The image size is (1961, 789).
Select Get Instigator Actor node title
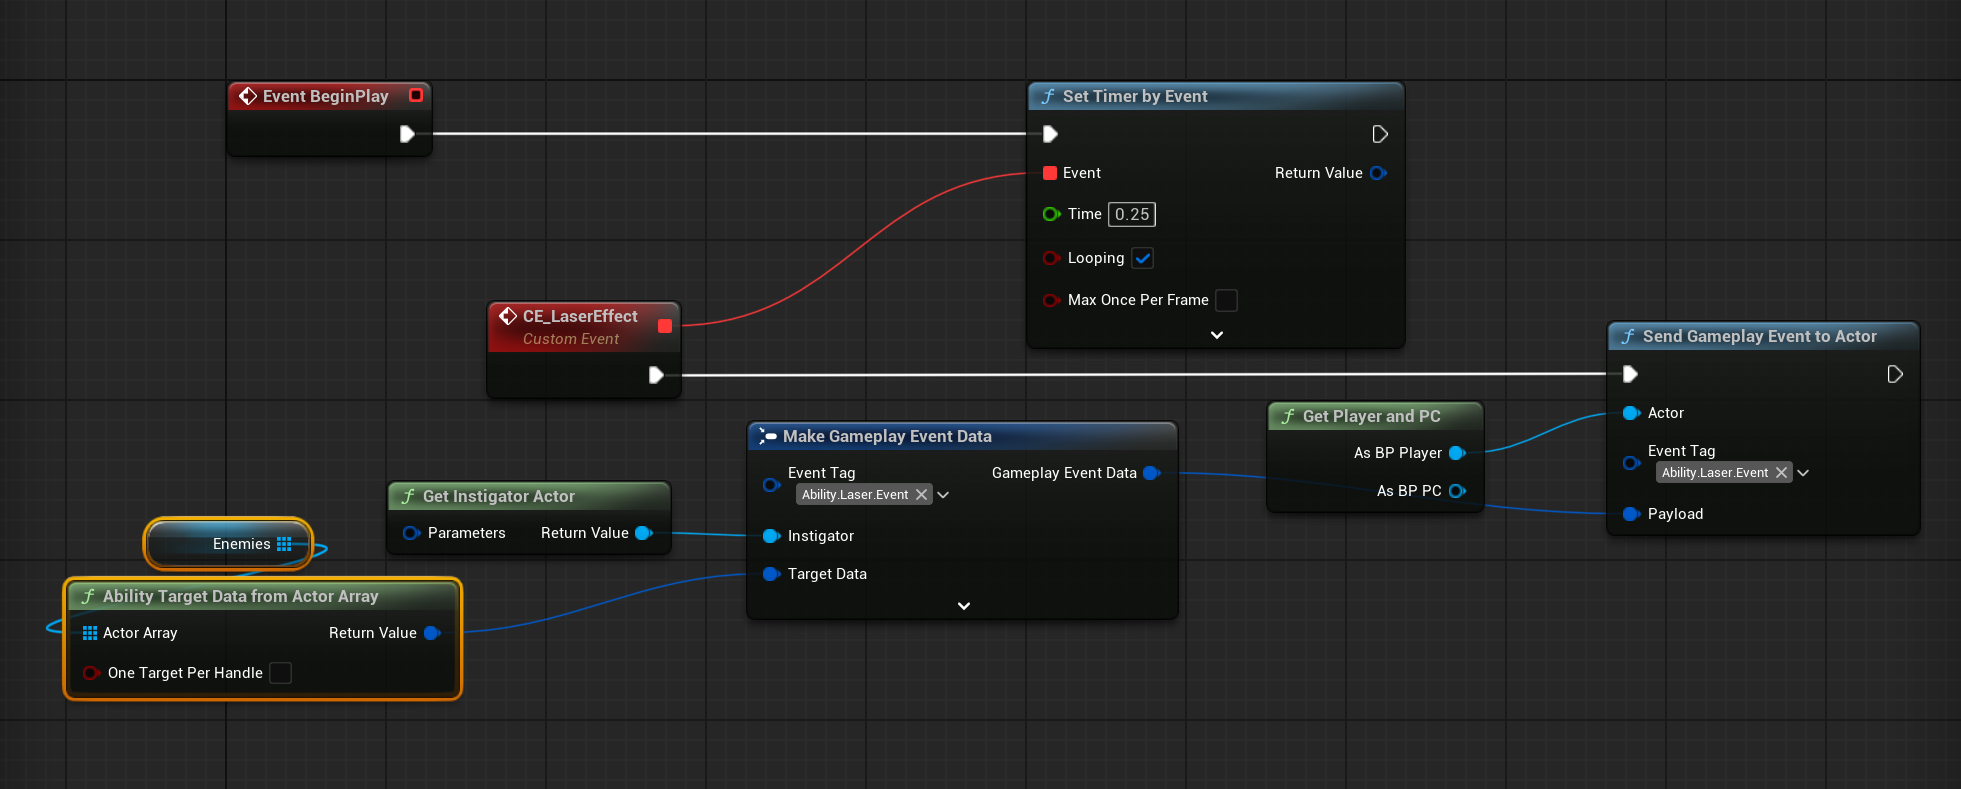point(499,496)
